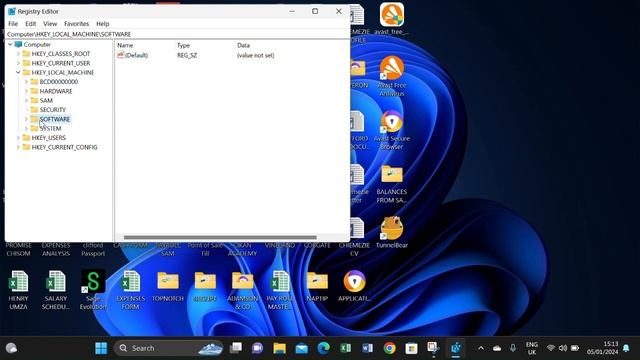Select the Avast Secure Browser desktop icon
Image resolution: width=640 pixels, height=360 pixels.
tap(392, 130)
